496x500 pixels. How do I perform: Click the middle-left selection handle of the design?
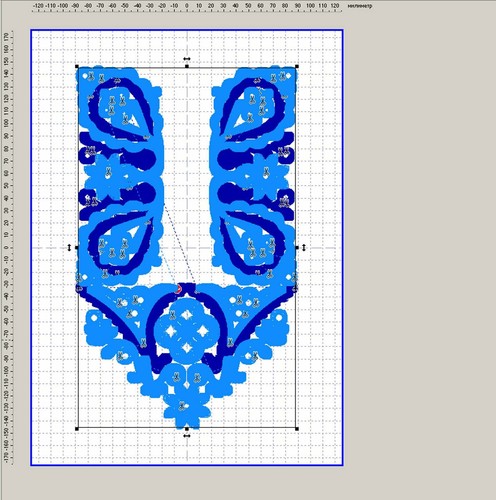pos(77,247)
